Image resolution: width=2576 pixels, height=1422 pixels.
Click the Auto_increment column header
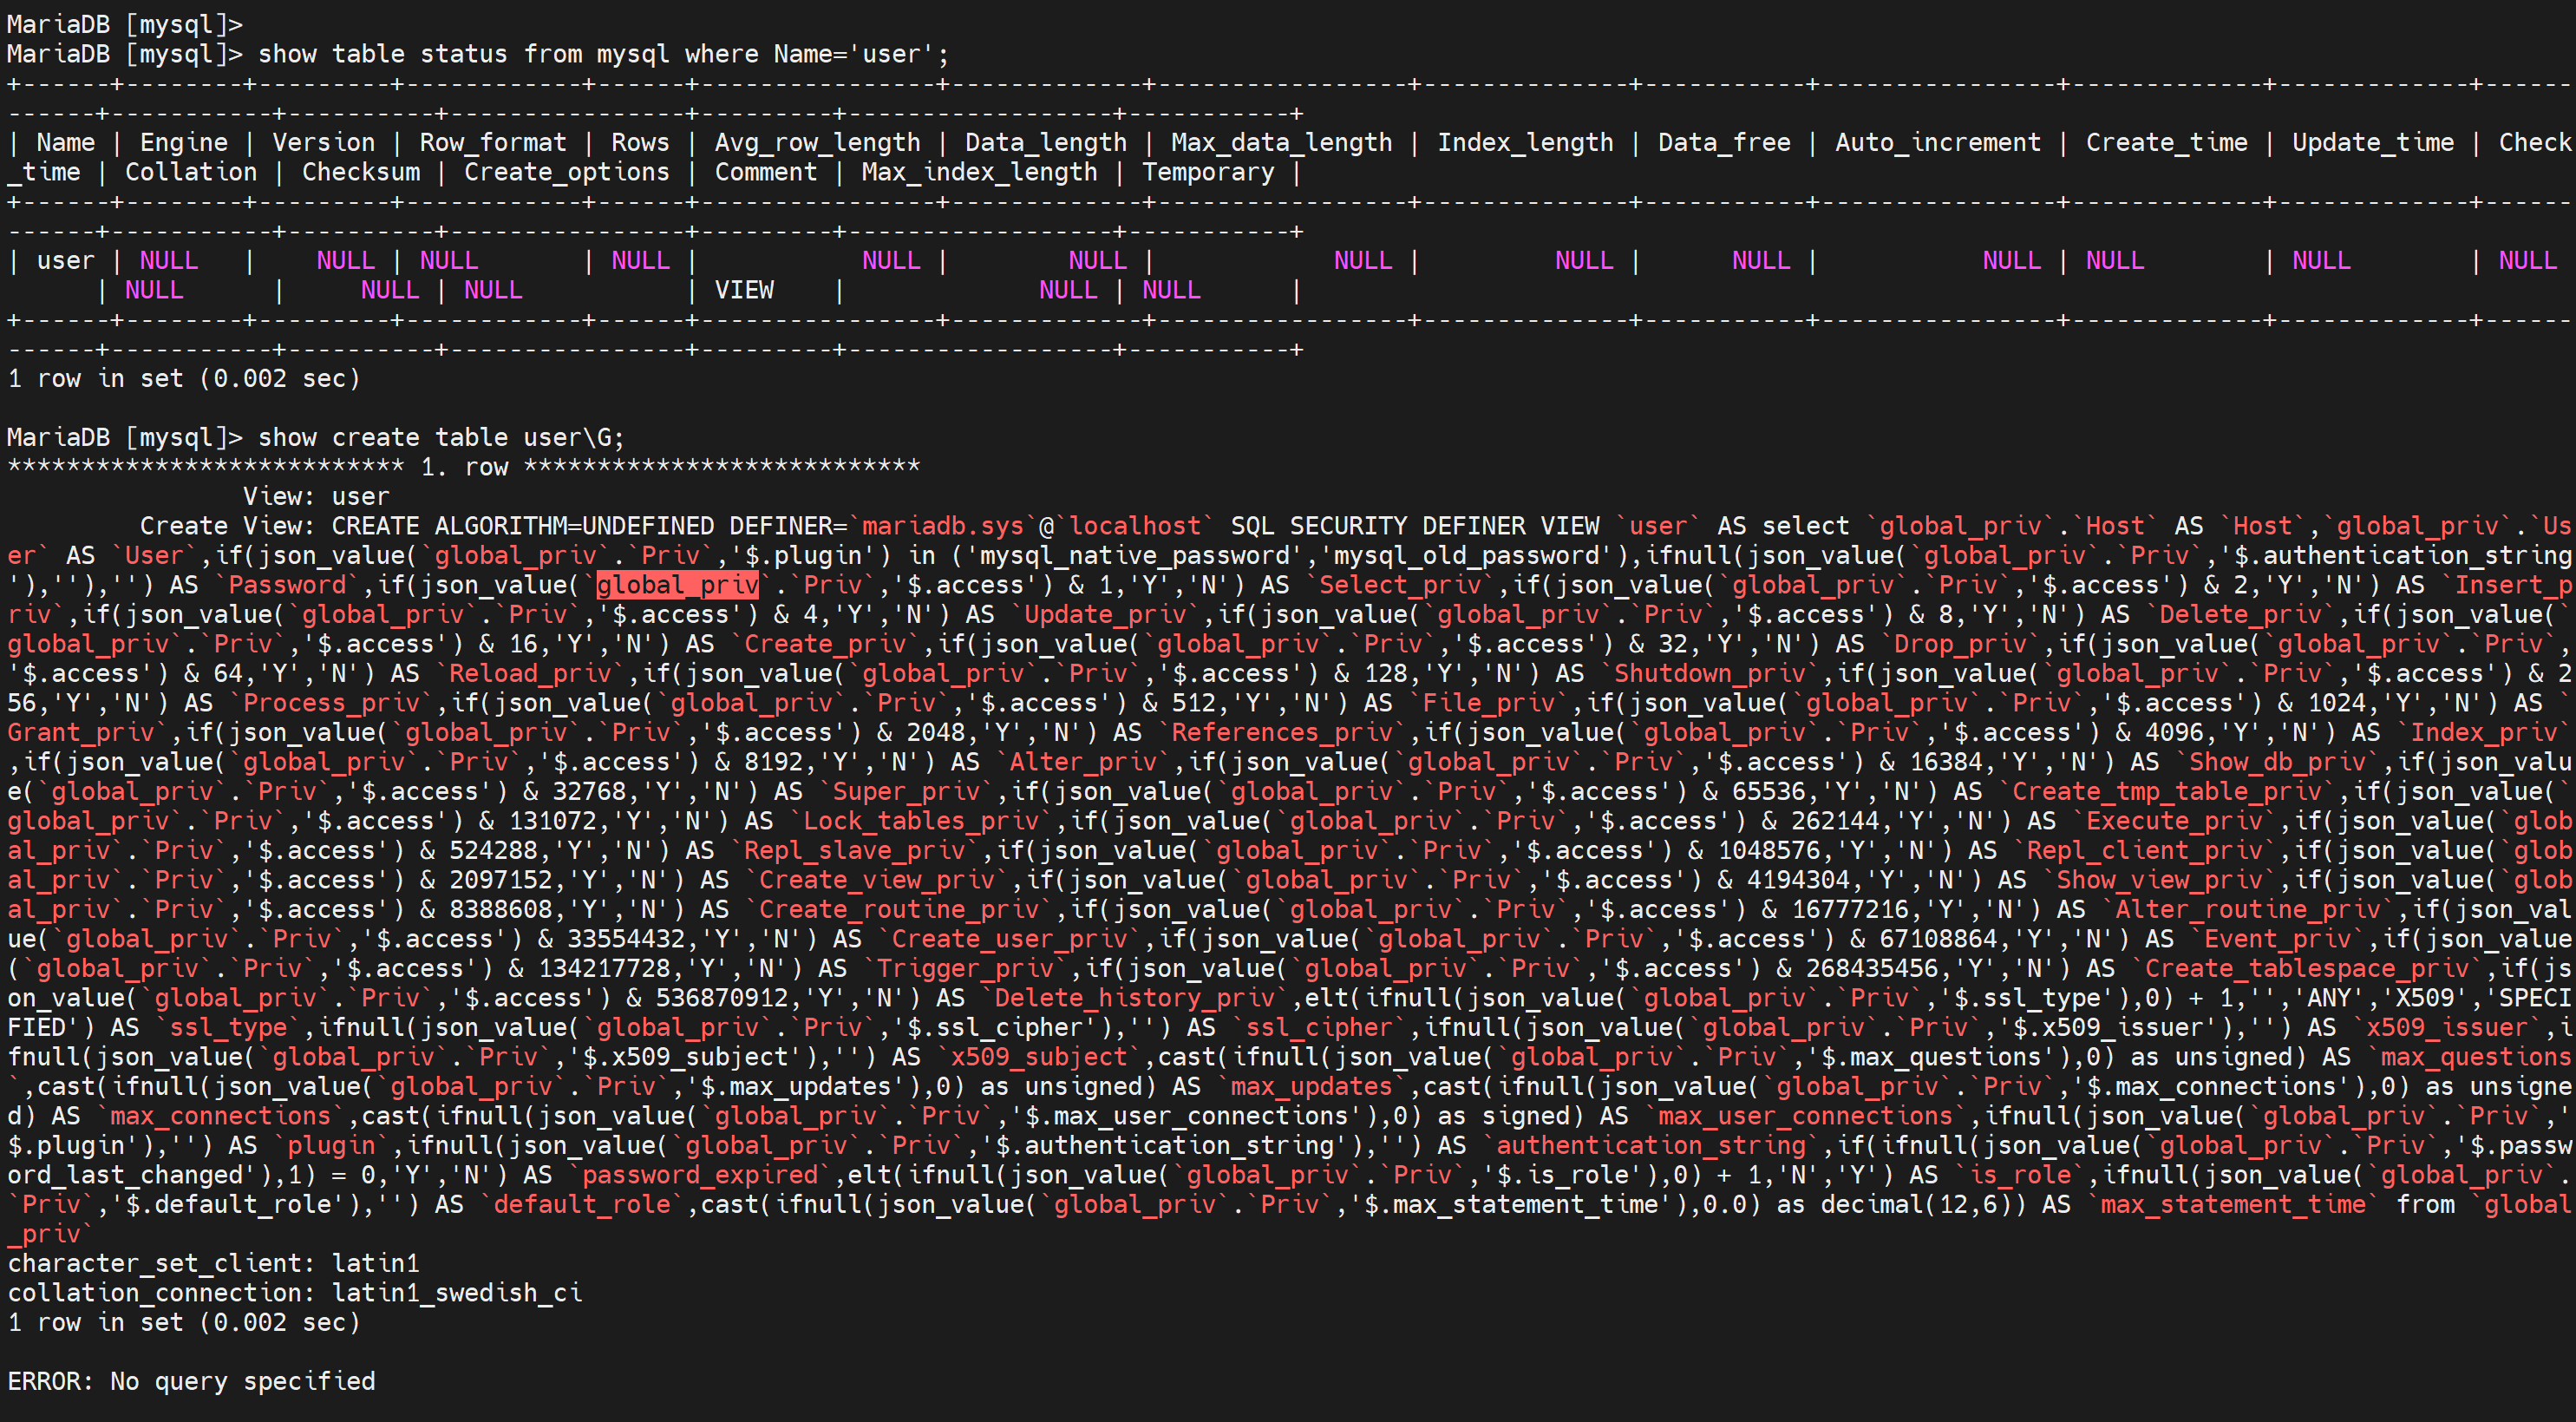coord(1937,143)
